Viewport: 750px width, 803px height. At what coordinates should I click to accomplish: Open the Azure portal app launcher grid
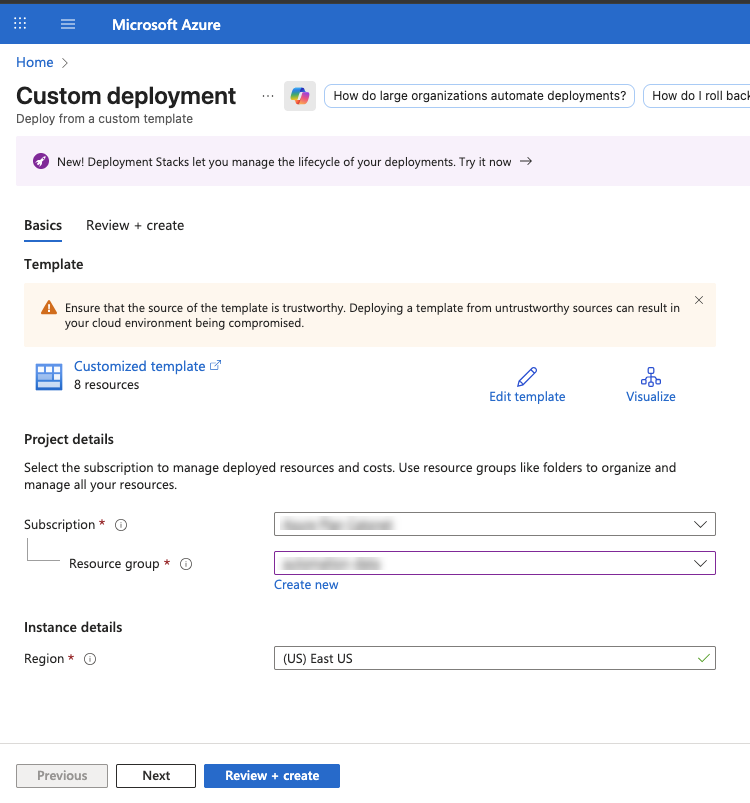pos(19,23)
